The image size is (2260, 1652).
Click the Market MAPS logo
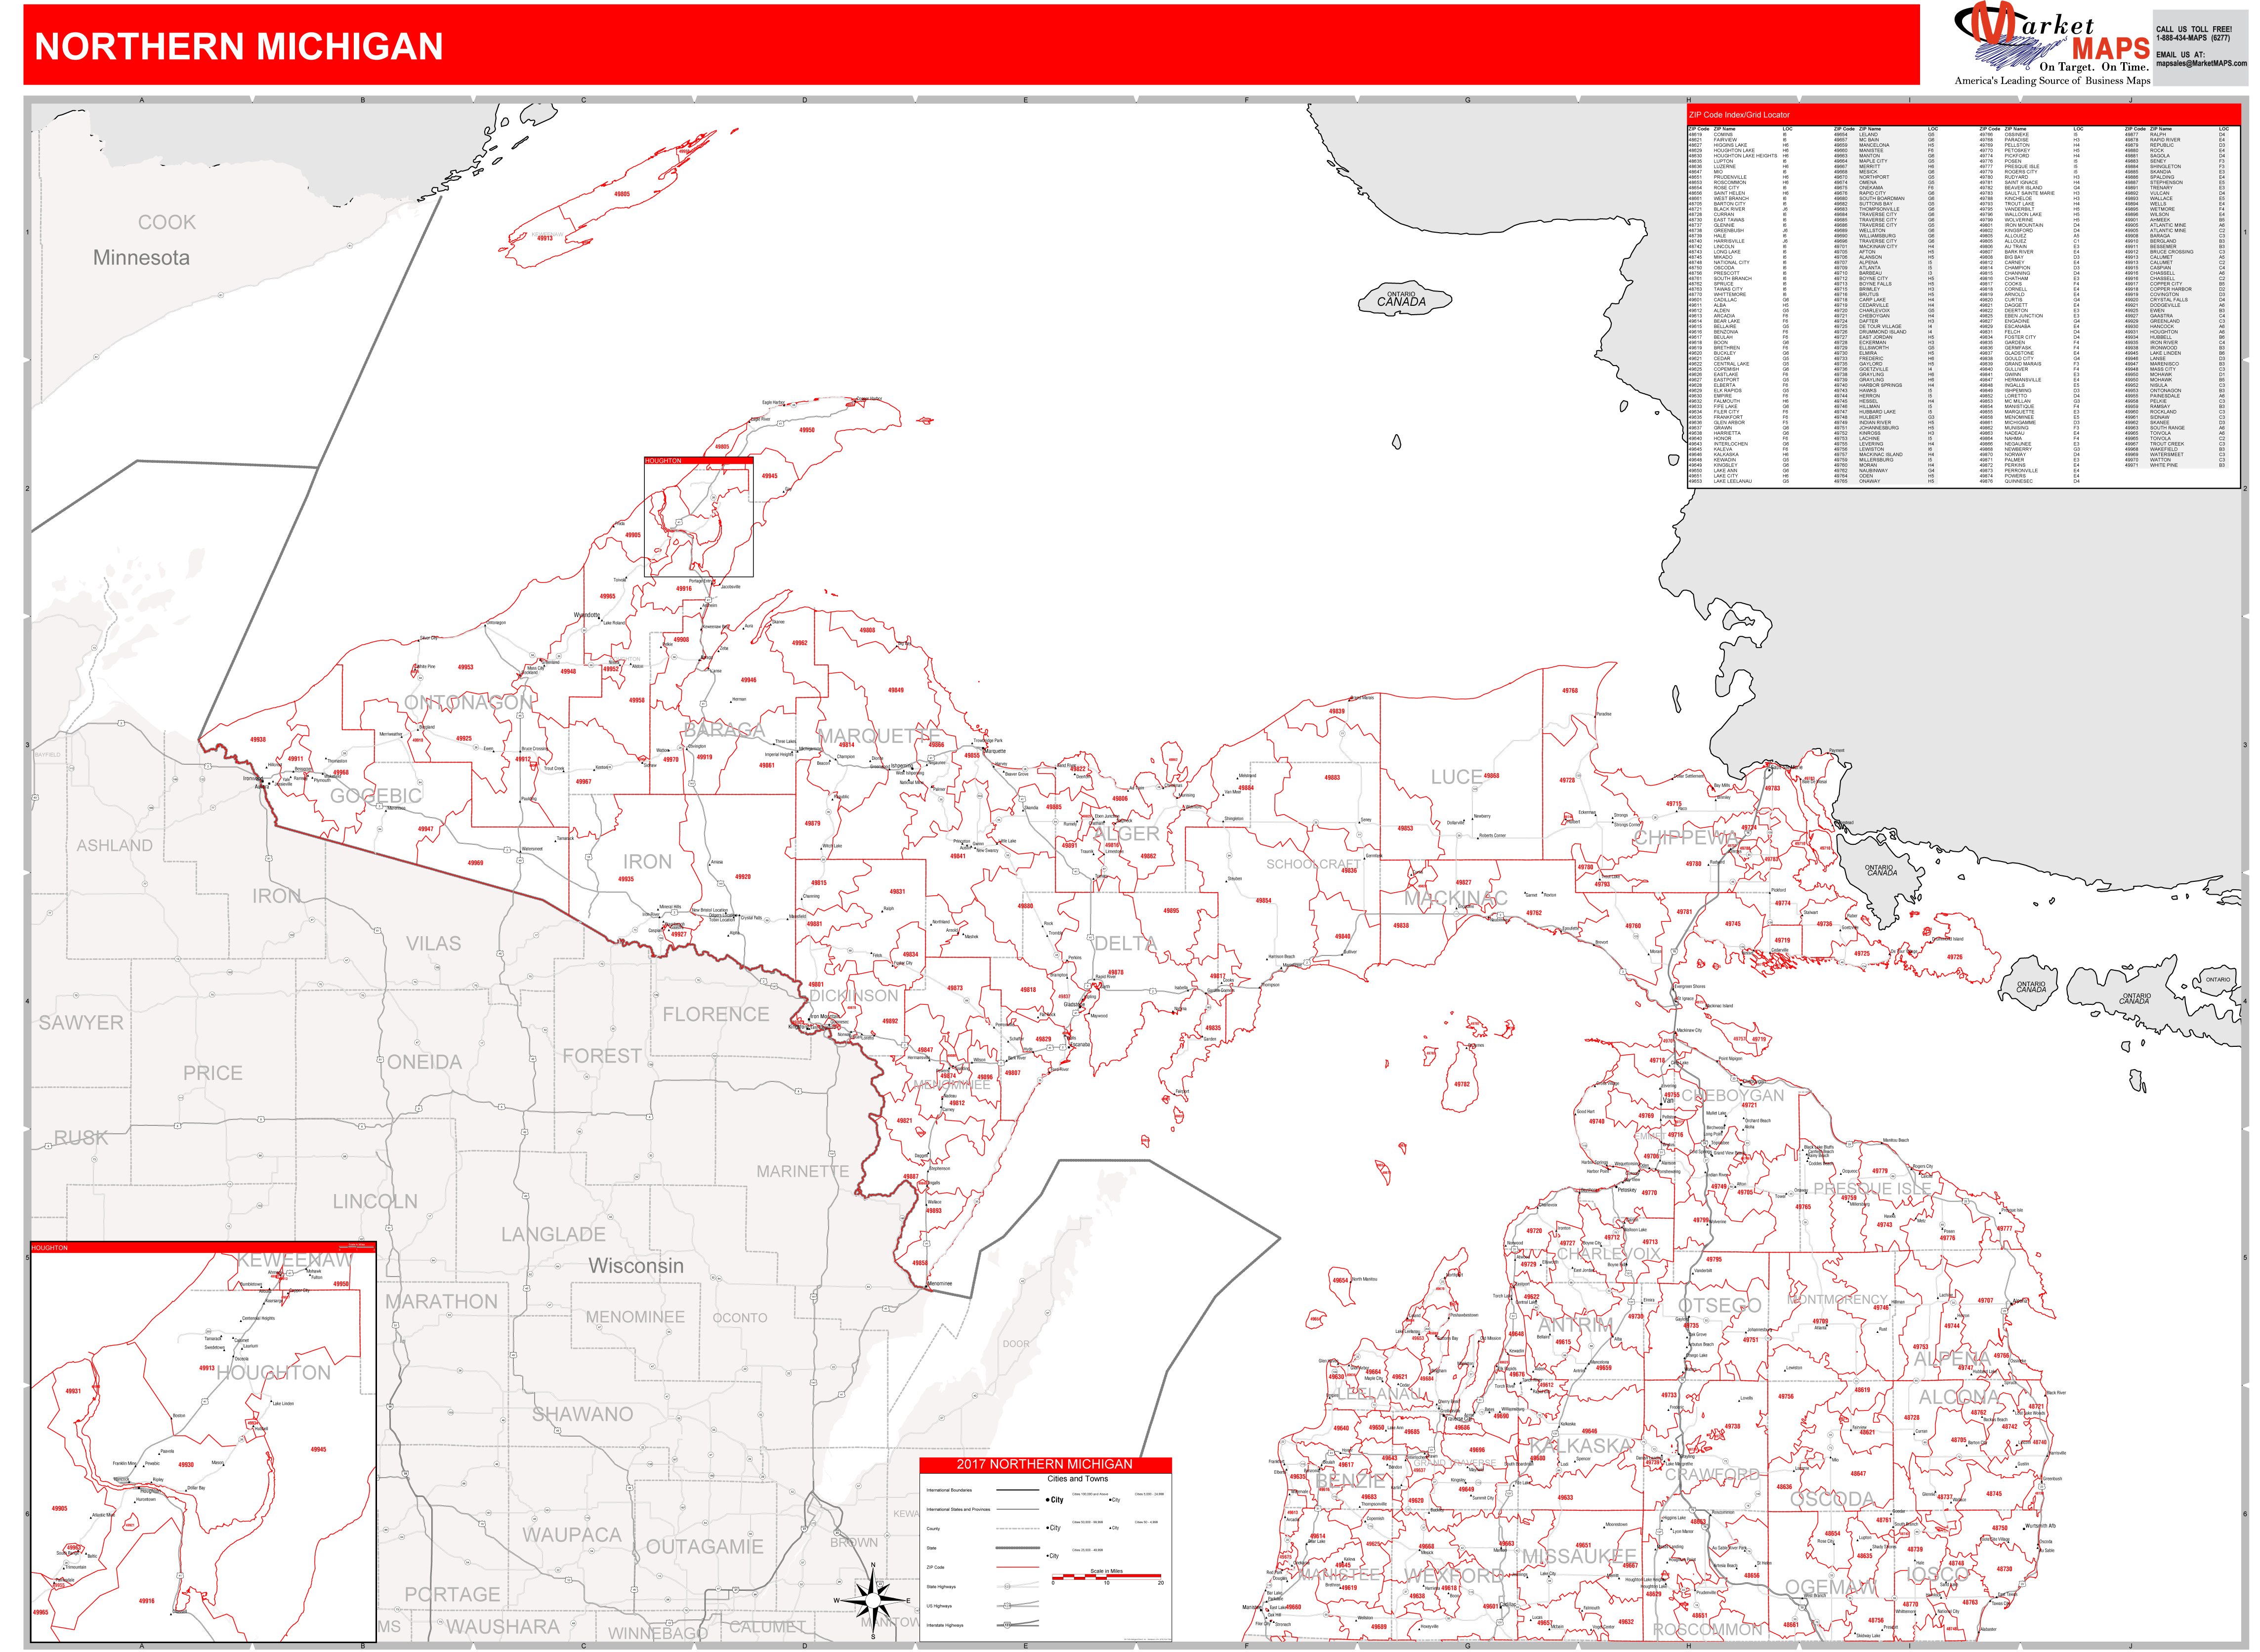2052,45
